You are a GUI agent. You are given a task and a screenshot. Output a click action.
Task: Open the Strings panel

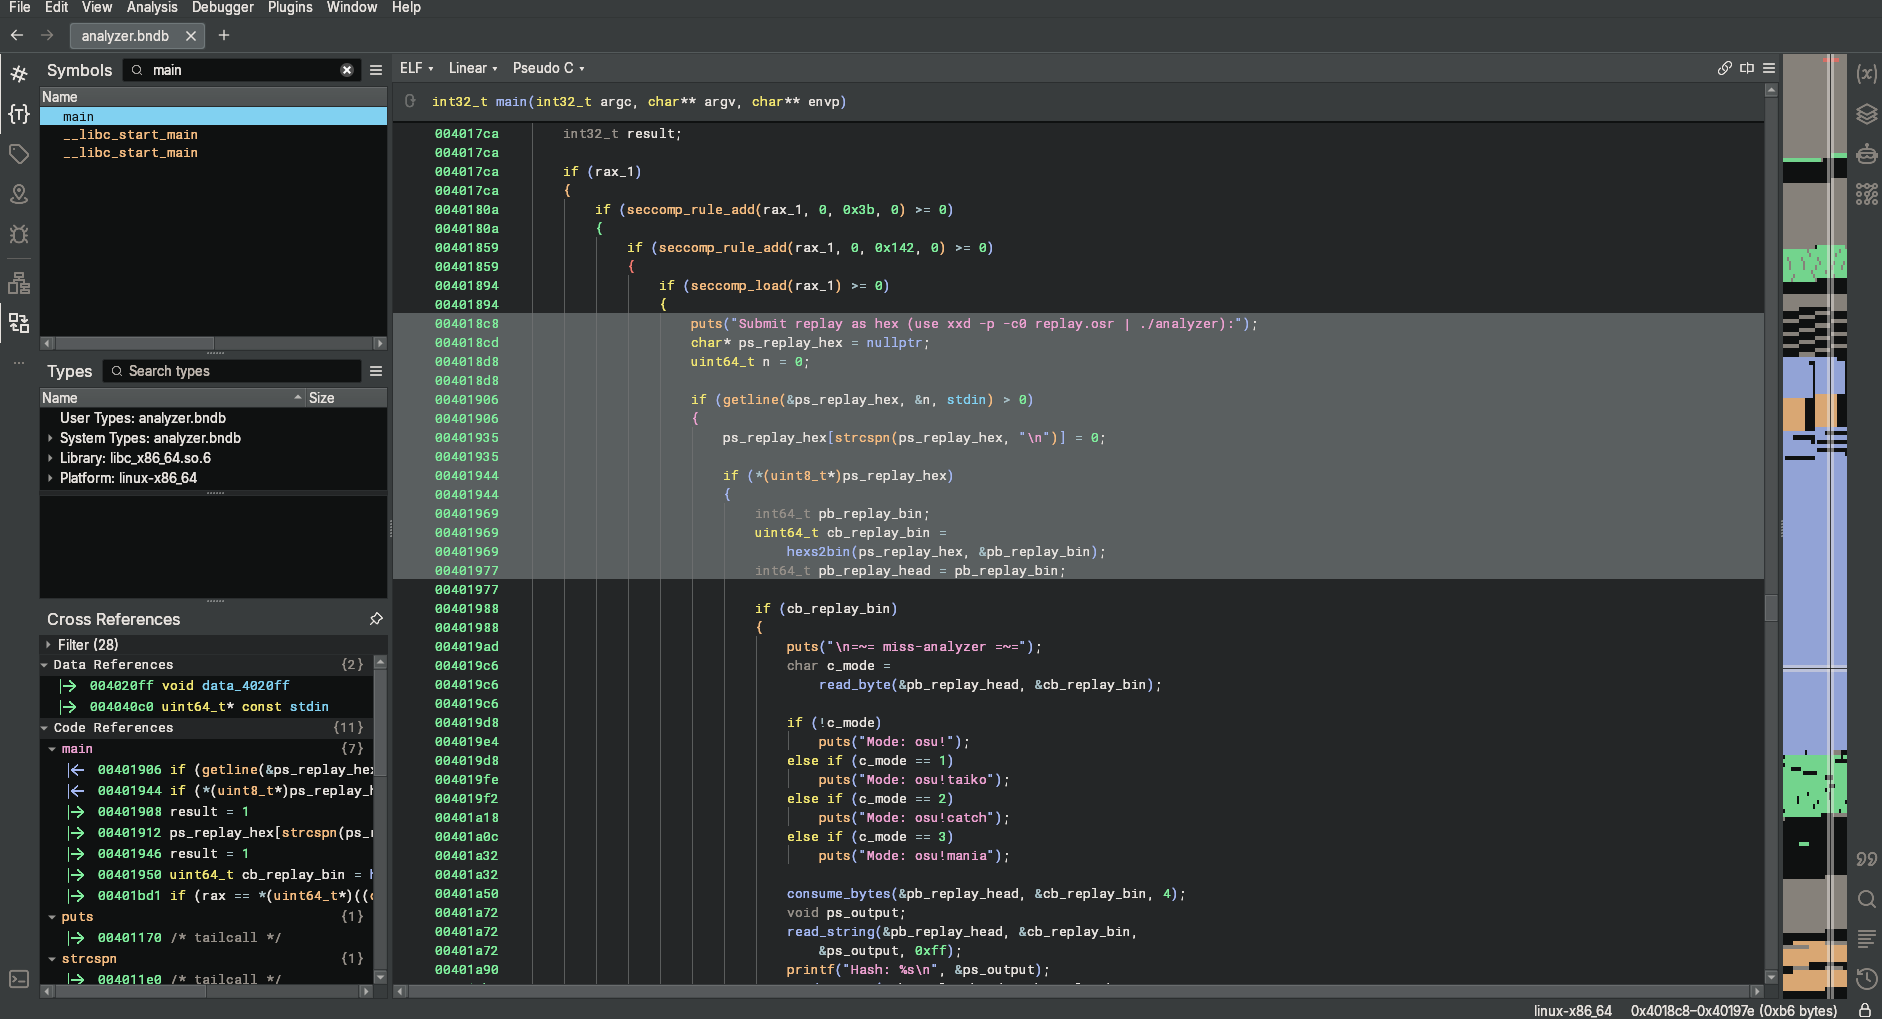pyautogui.click(x=1868, y=858)
